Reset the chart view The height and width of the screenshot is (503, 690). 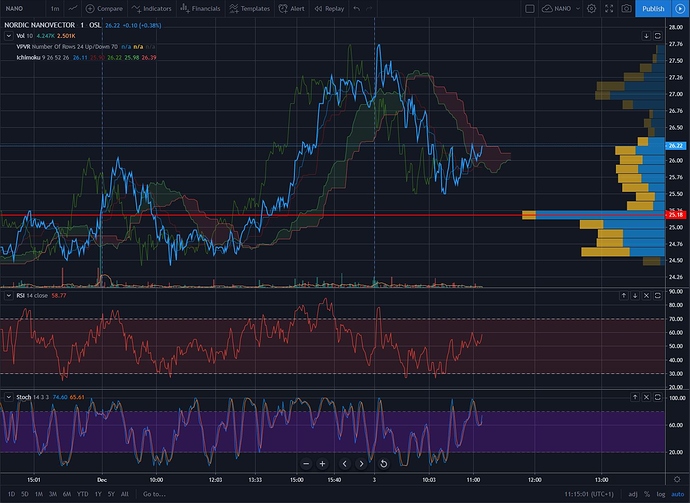(383, 463)
